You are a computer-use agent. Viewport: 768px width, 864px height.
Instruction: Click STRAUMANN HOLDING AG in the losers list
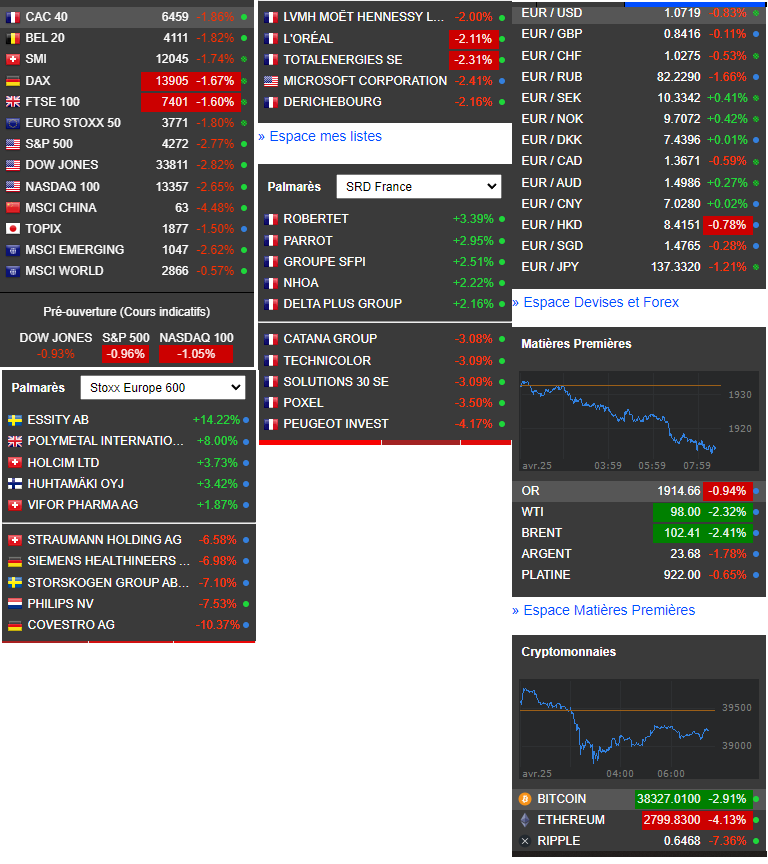tap(105, 540)
